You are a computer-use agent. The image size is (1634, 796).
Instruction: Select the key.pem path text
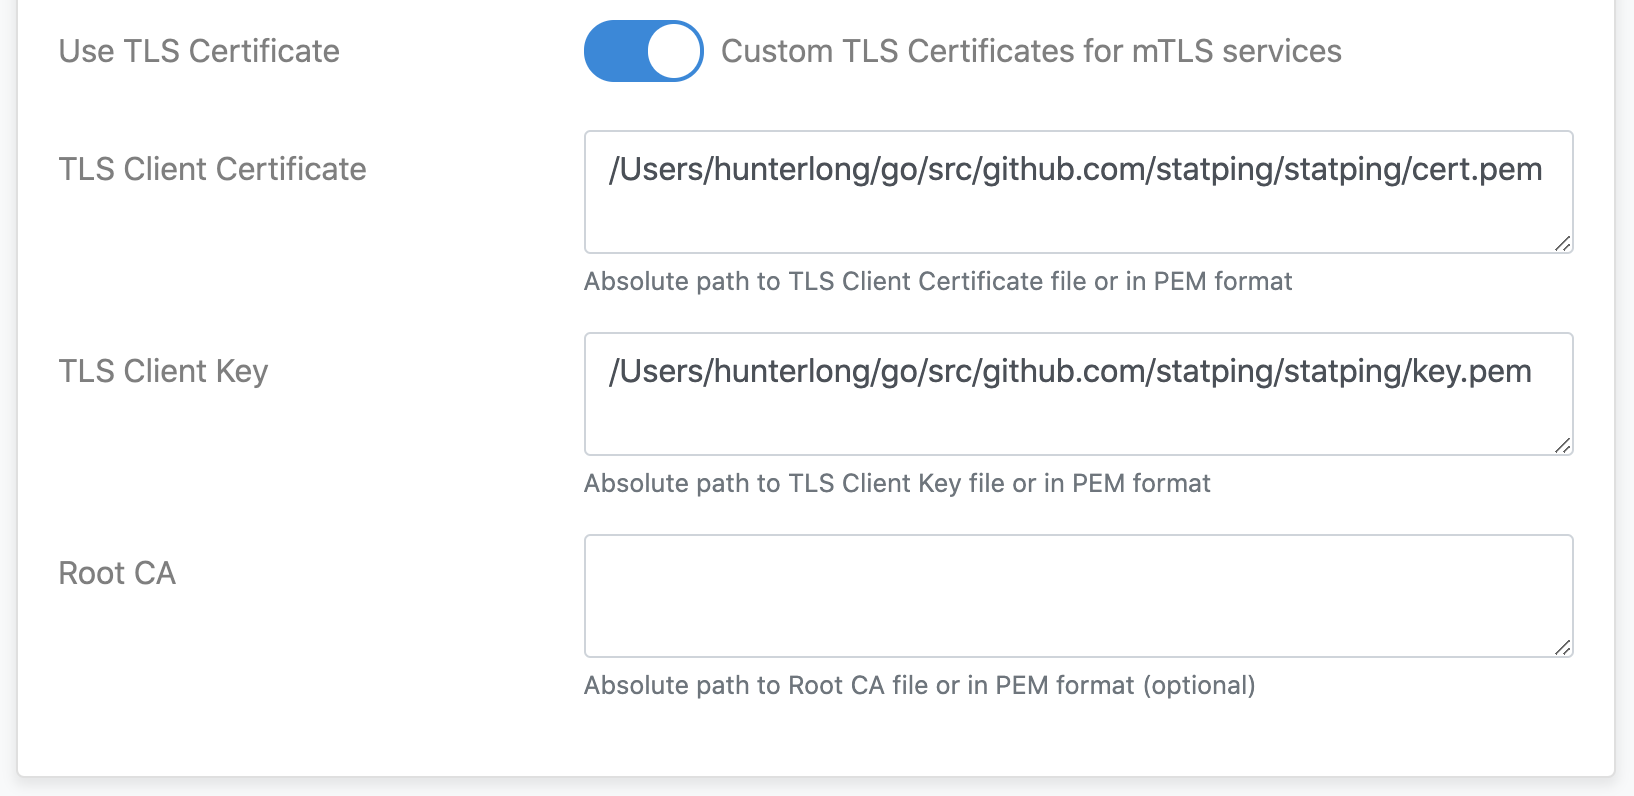click(x=1070, y=371)
